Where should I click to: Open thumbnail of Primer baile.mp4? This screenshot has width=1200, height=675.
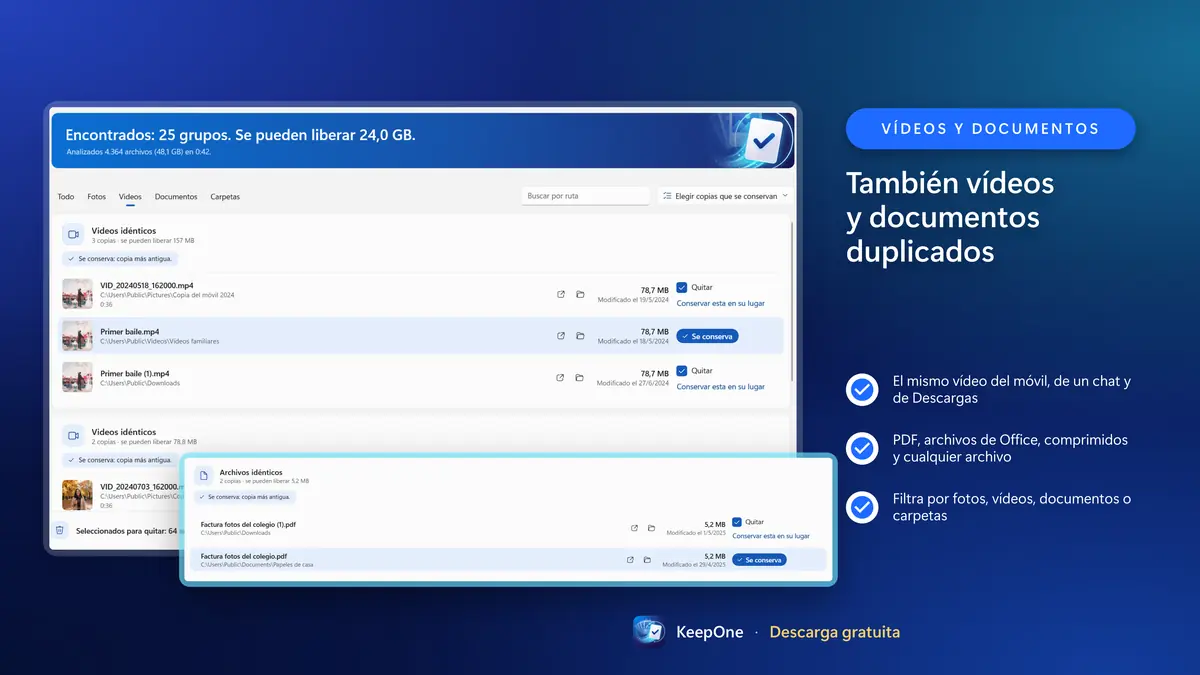coord(78,336)
